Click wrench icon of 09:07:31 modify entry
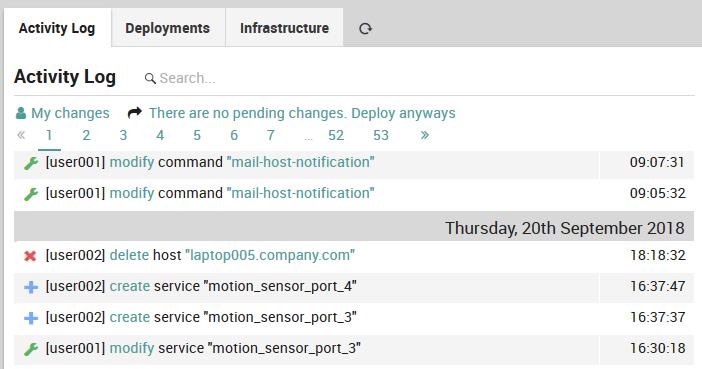The height and width of the screenshot is (369, 702). point(30,163)
